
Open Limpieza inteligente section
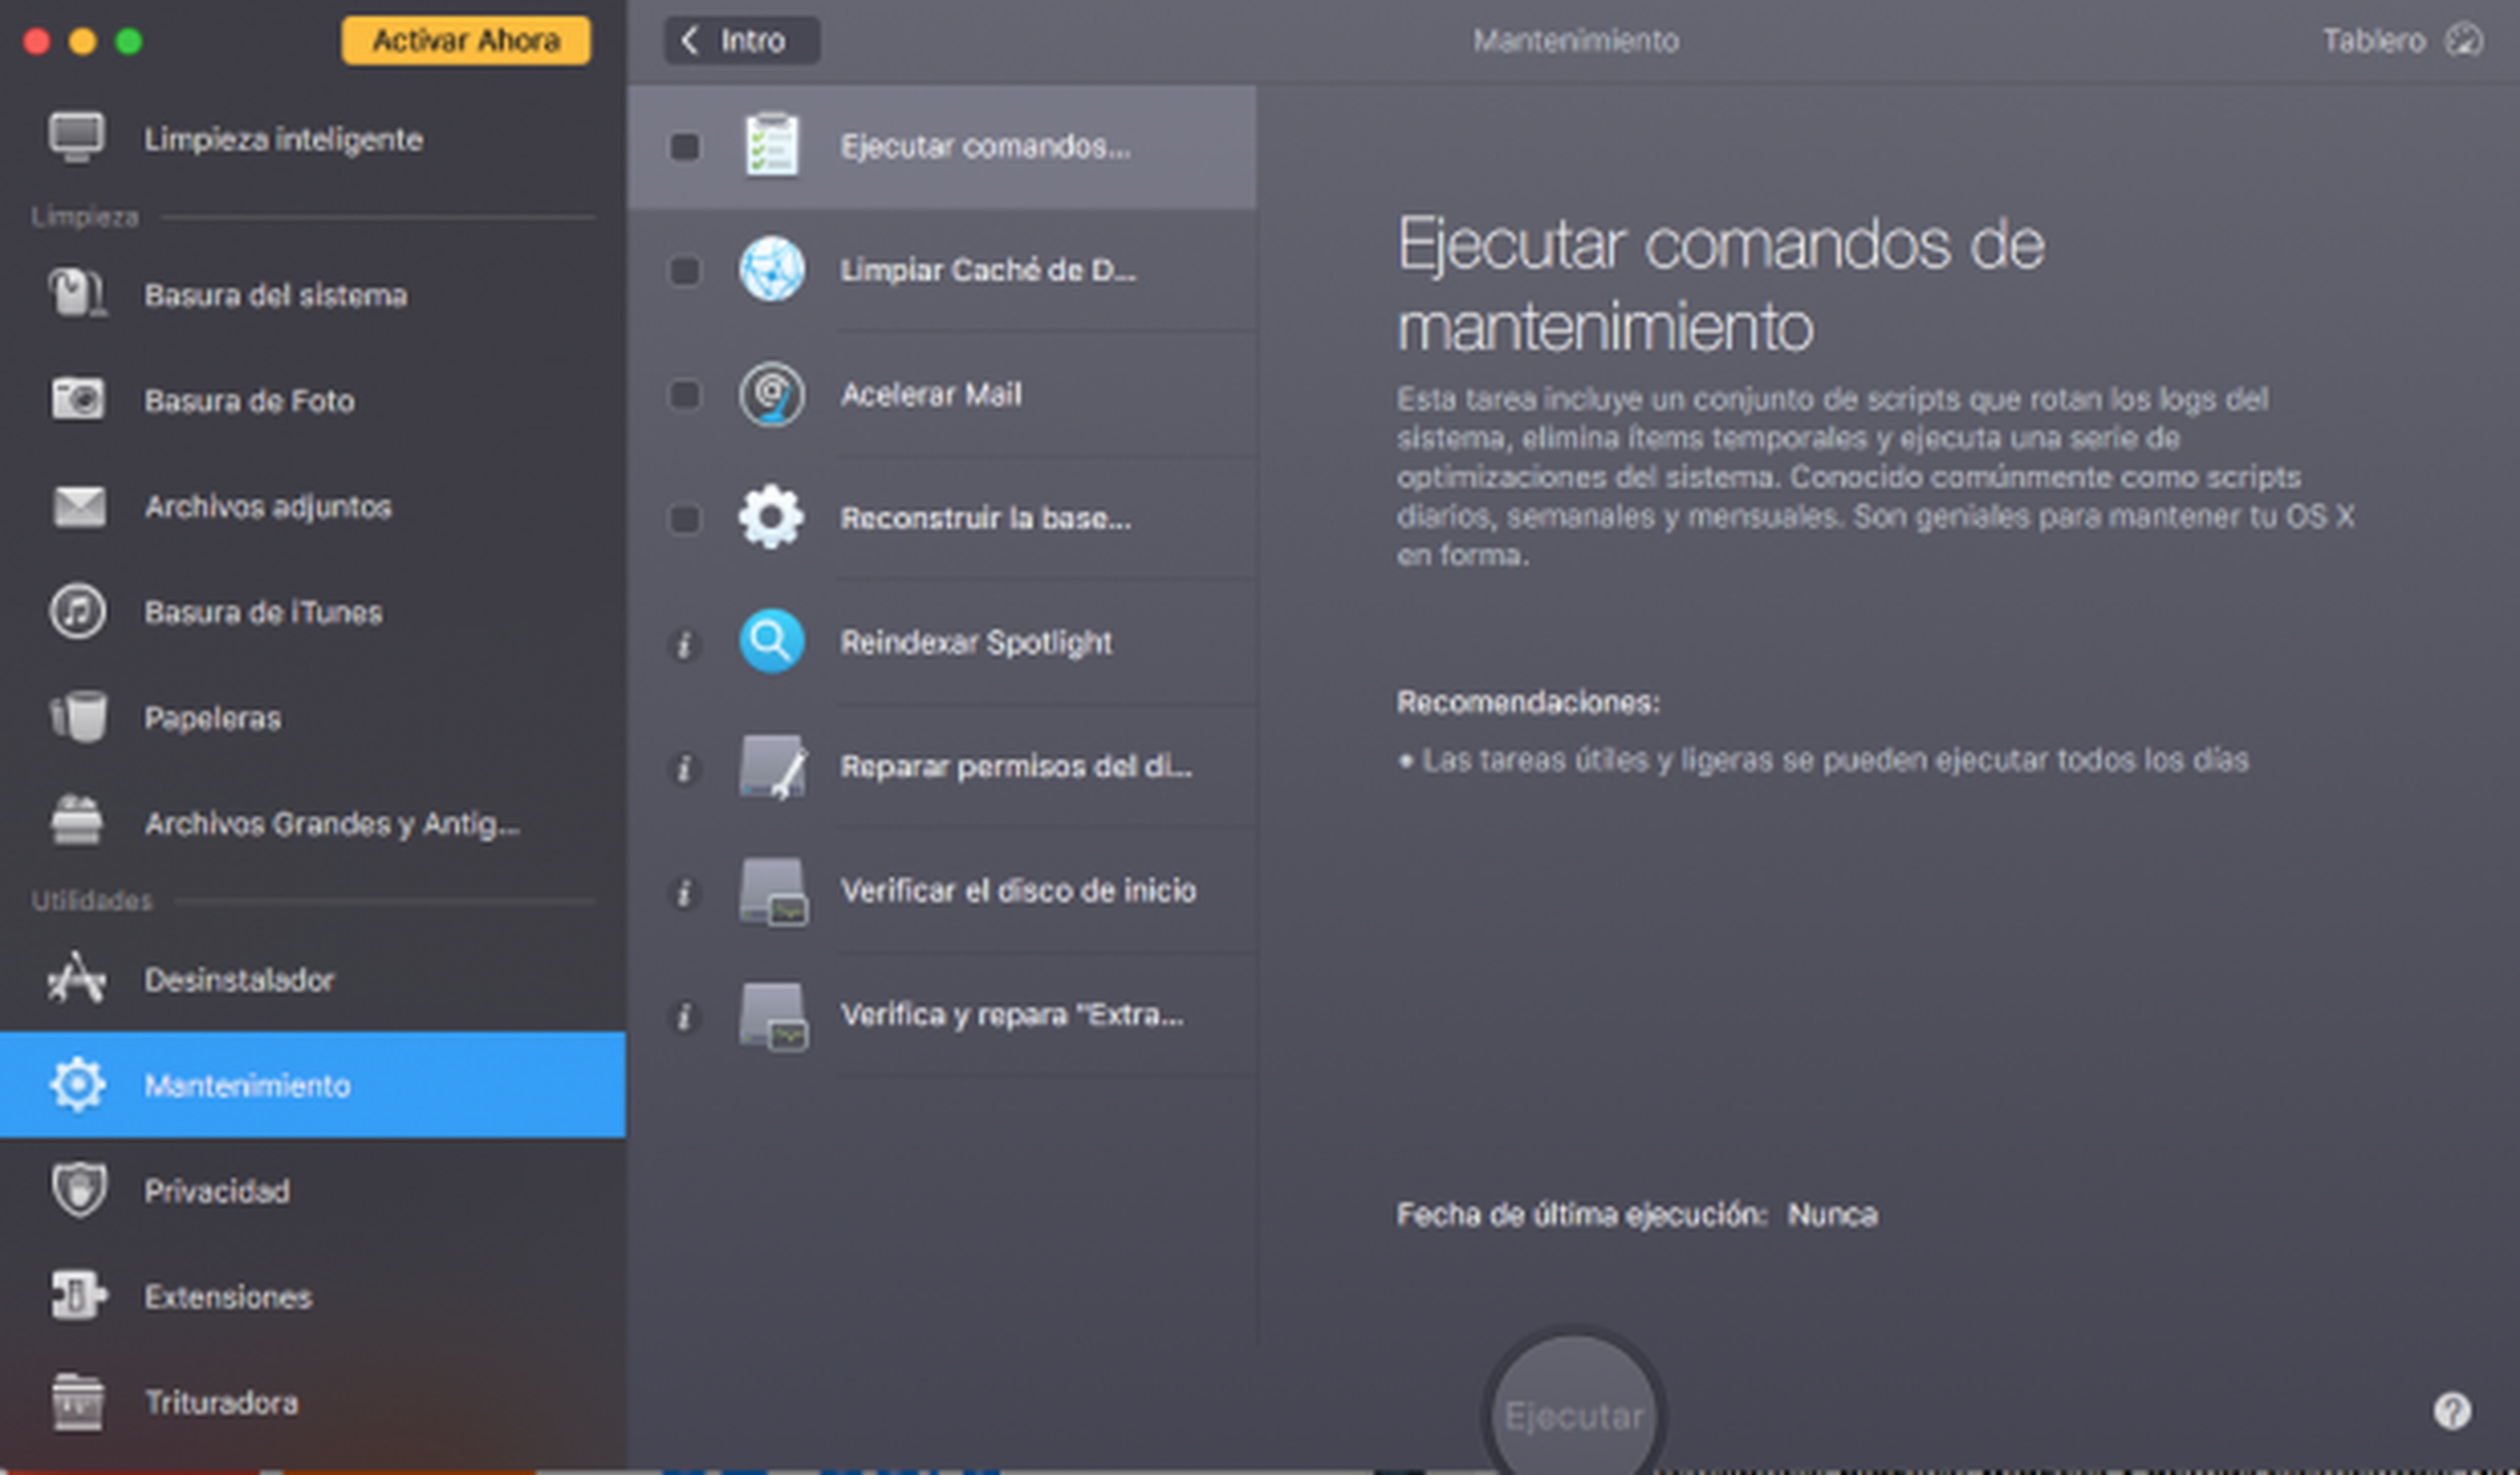(x=313, y=138)
